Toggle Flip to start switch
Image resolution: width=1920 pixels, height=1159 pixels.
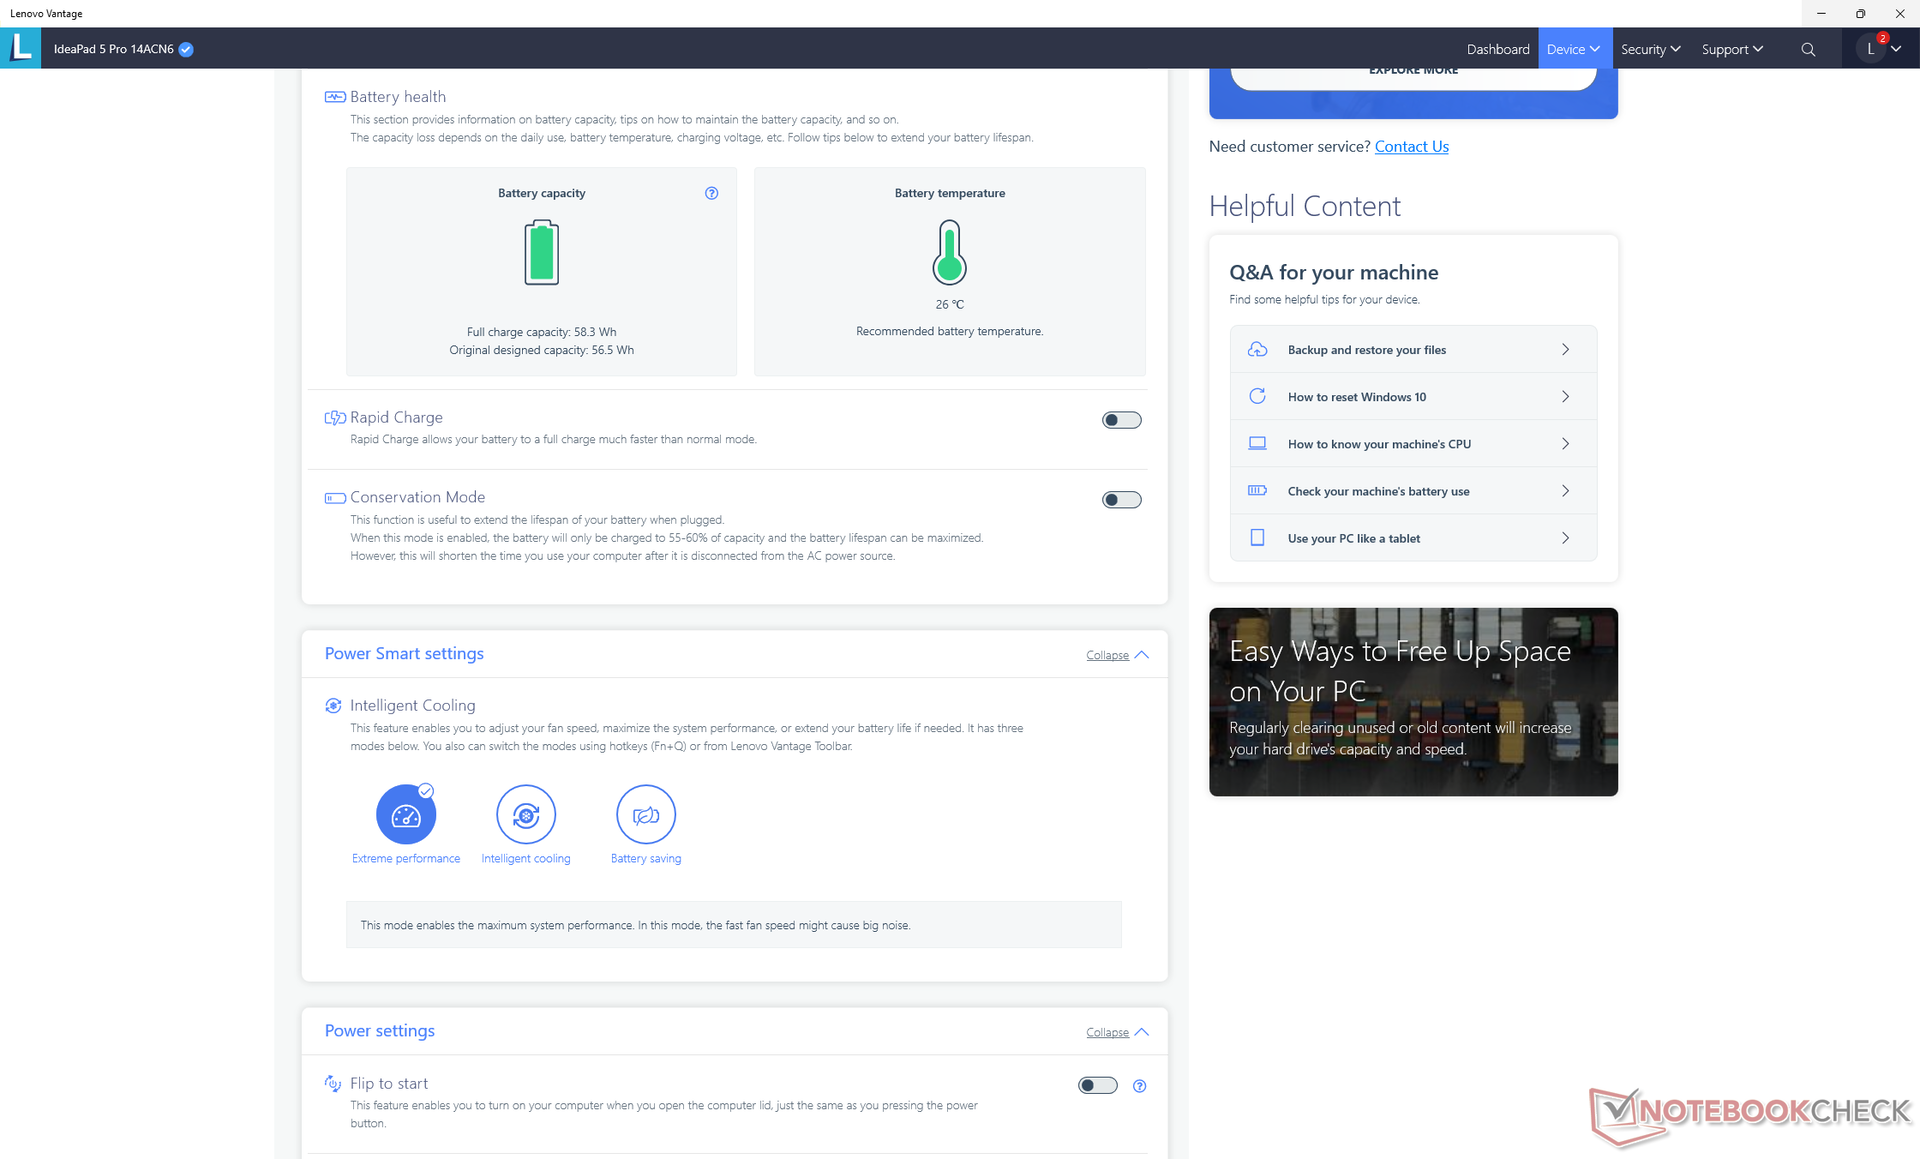point(1097,1085)
